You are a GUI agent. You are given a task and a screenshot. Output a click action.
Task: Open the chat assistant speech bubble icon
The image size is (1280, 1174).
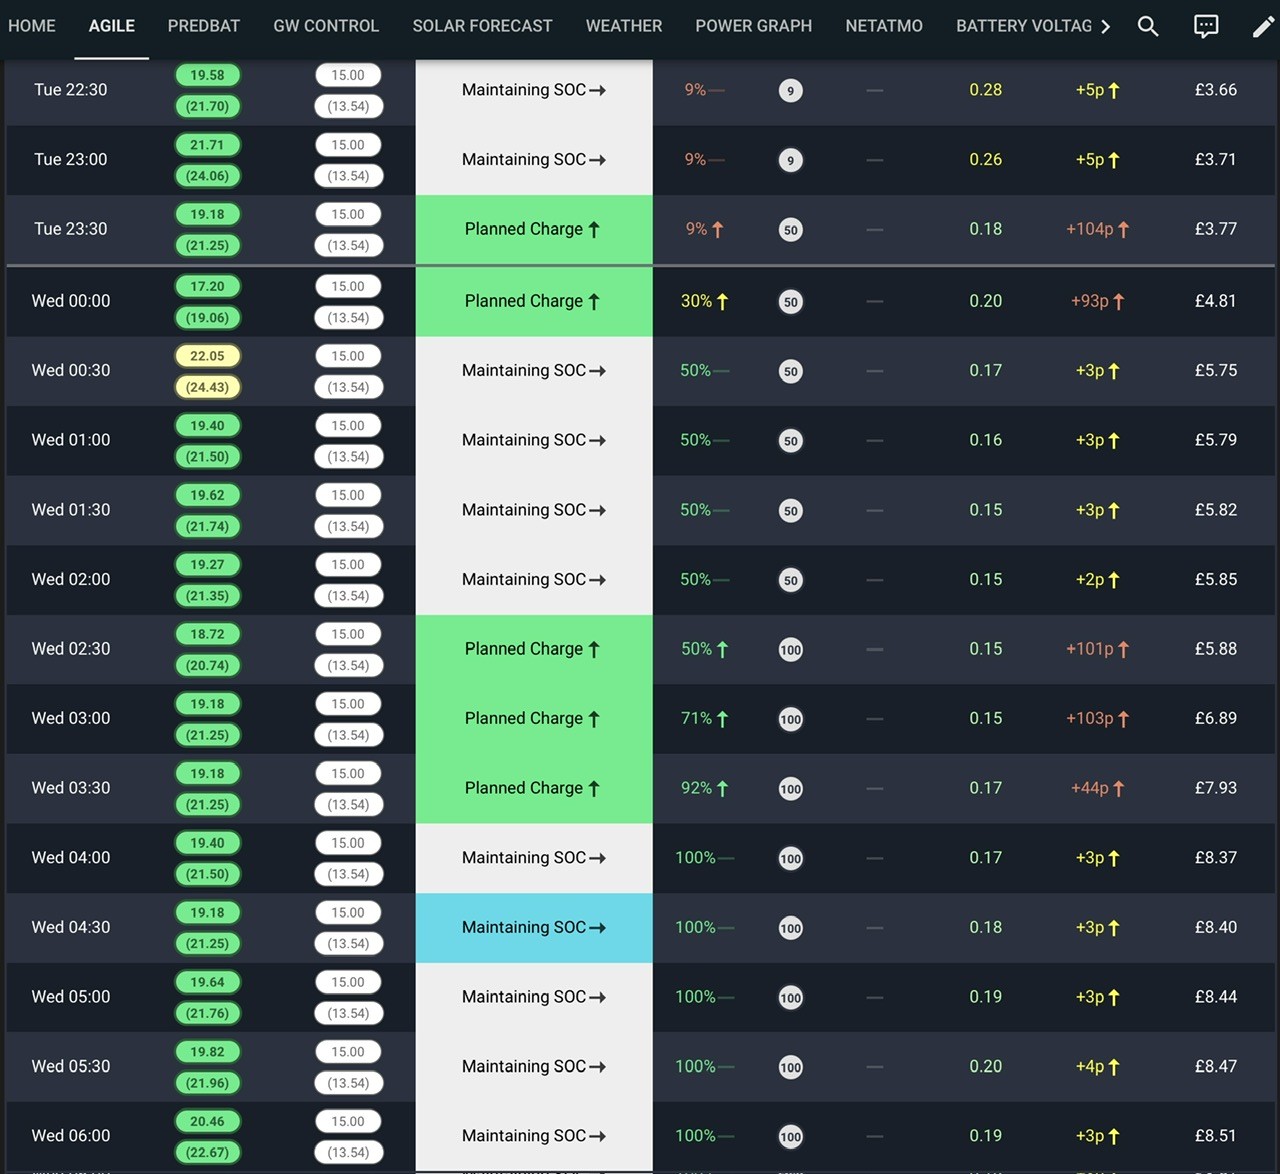[1206, 26]
